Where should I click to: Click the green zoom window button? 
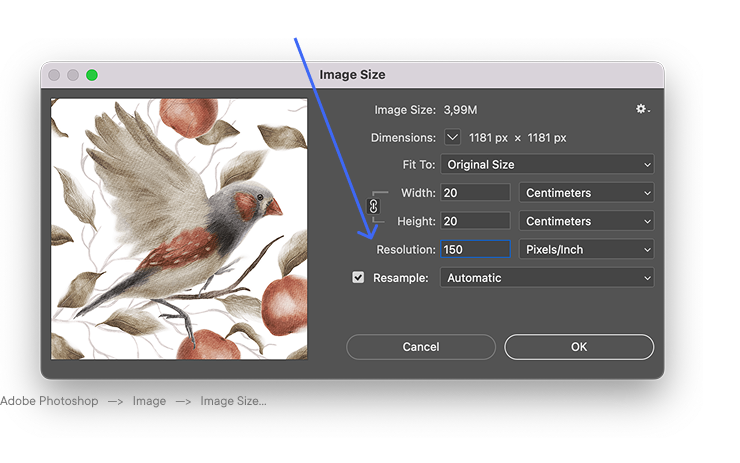(x=92, y=75)
